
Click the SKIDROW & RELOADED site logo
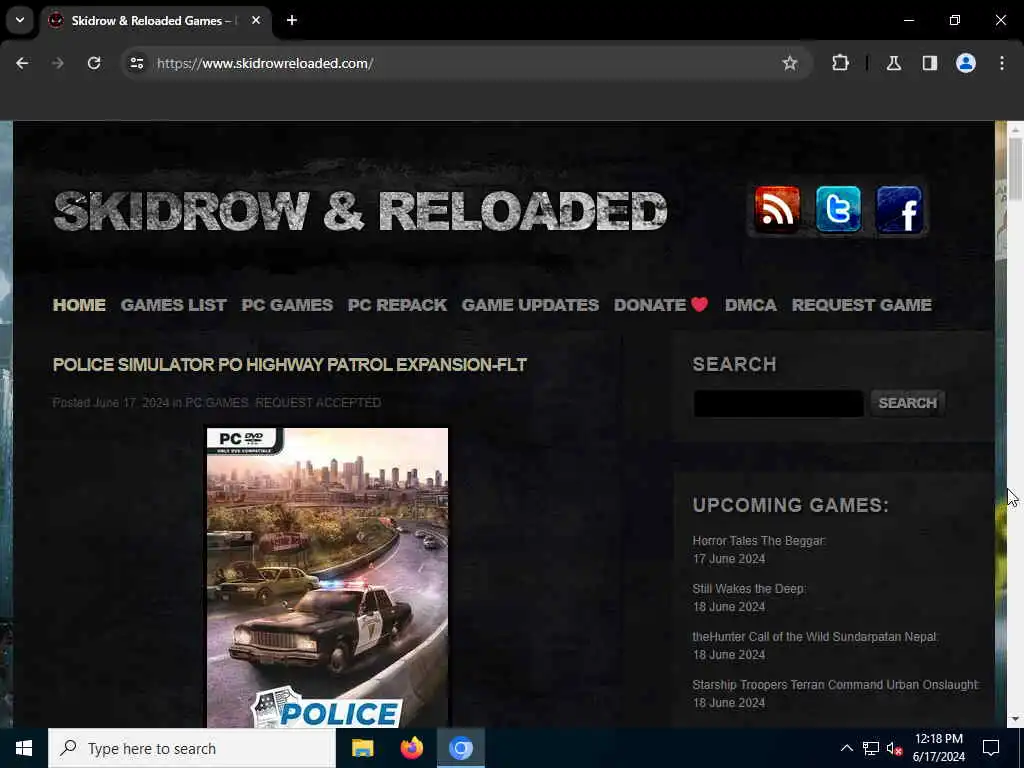tap(360, 211)
